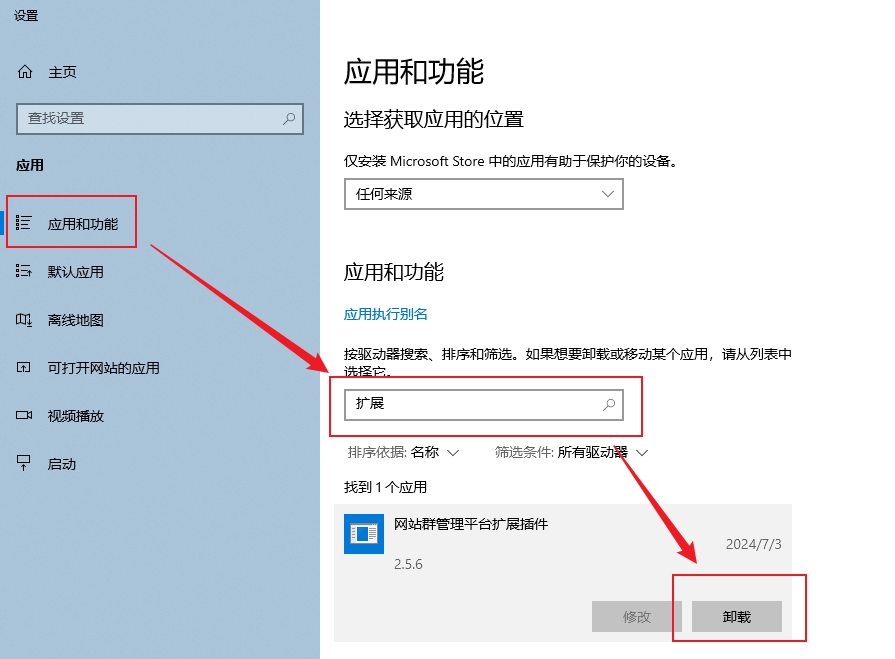Expand the 筛选条件: 所有驱动器 filter dropdown
This screenshot has width=895, height=659.
tap(571, 452)
